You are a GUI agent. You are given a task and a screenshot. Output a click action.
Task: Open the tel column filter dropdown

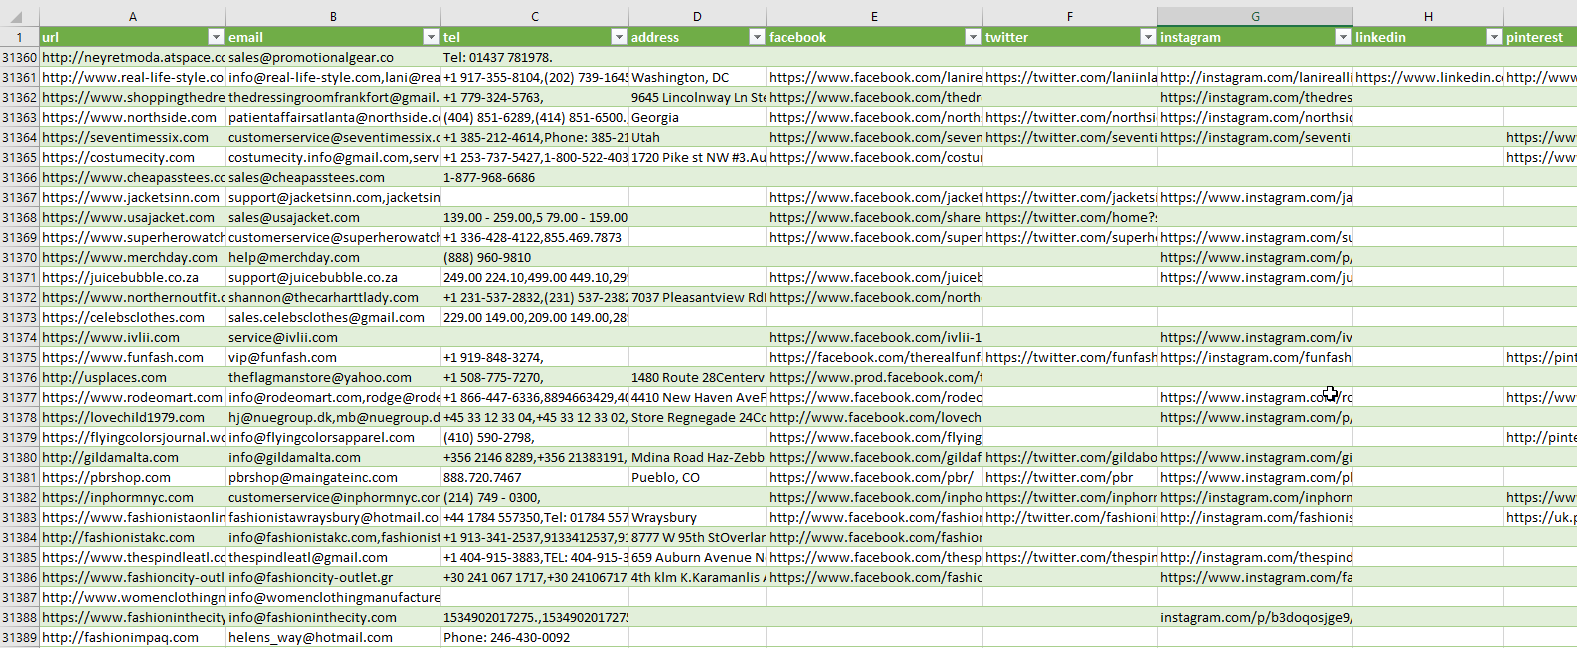click(619, 37)
